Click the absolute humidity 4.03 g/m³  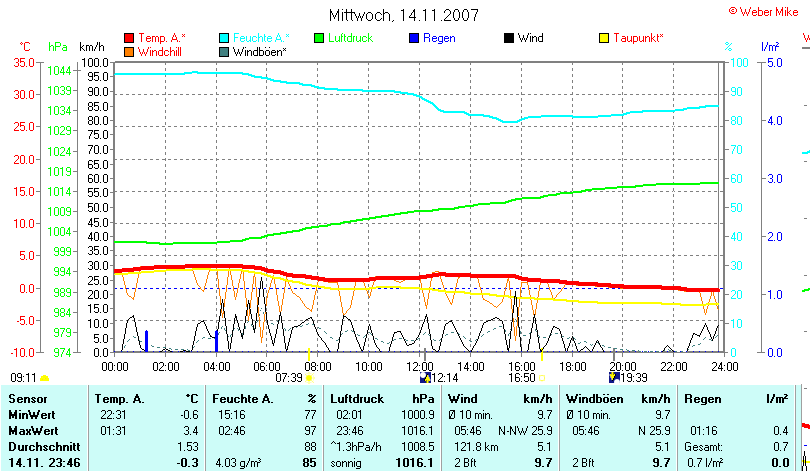[x=238, y=463]
